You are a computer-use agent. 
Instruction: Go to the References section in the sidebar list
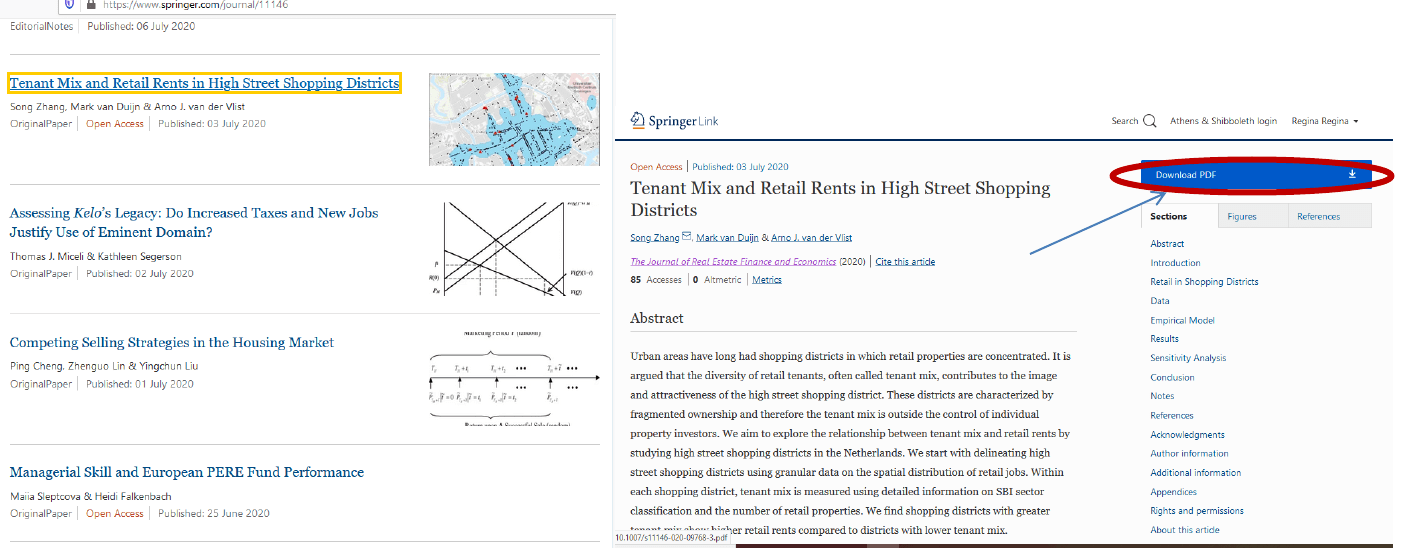[x=1171, y=416]
